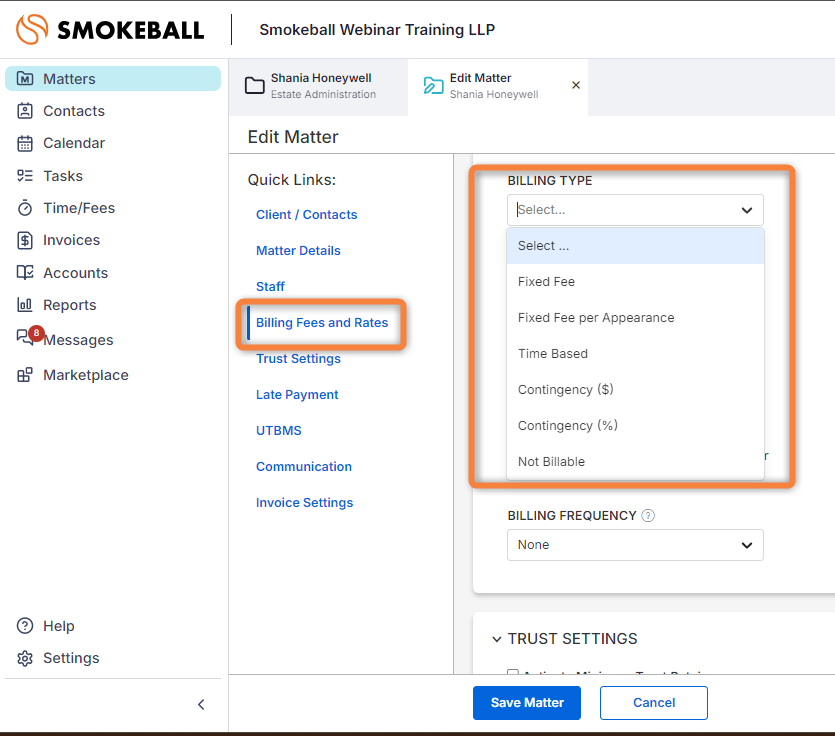The height and width of the screenshot is (736, 835).
Task: Jump to Client / Contacts section
Action: (x=307, y=215)
